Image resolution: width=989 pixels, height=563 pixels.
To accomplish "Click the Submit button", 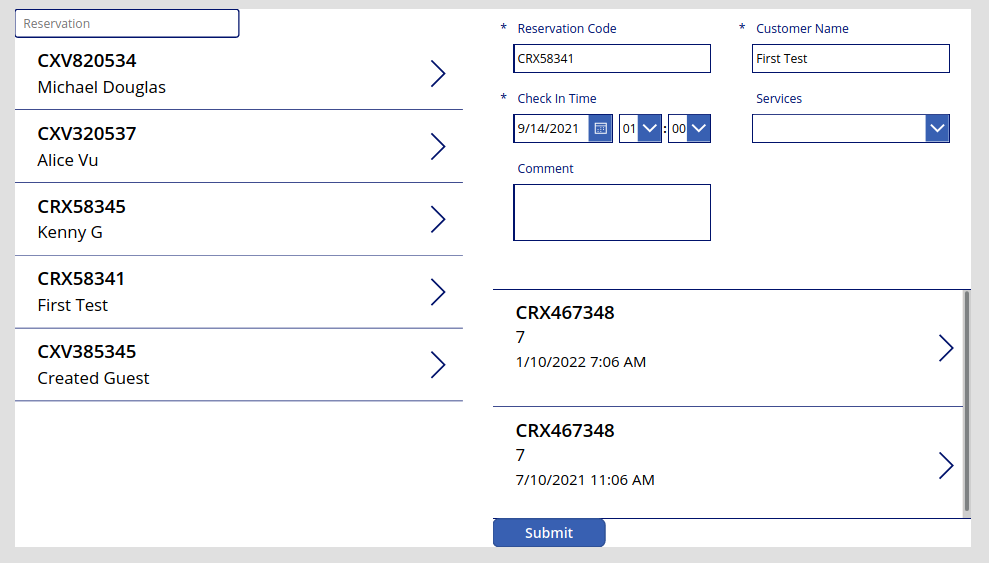I will click(549, 533).
